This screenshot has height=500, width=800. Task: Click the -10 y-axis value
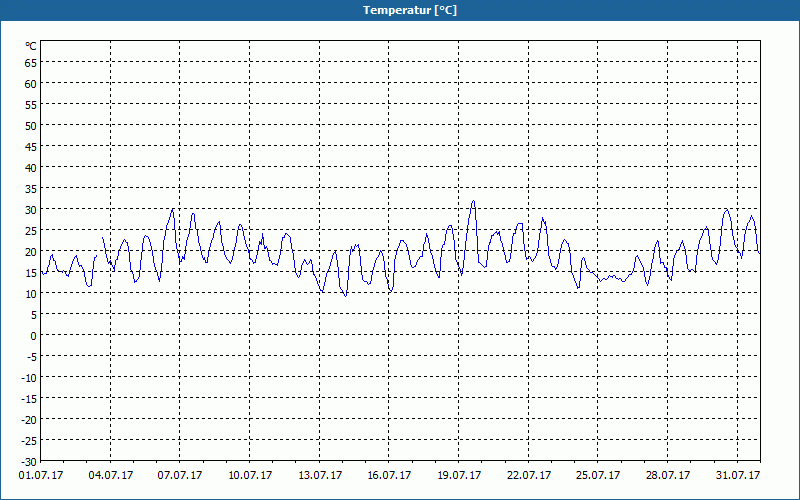(x=29, y=378)
